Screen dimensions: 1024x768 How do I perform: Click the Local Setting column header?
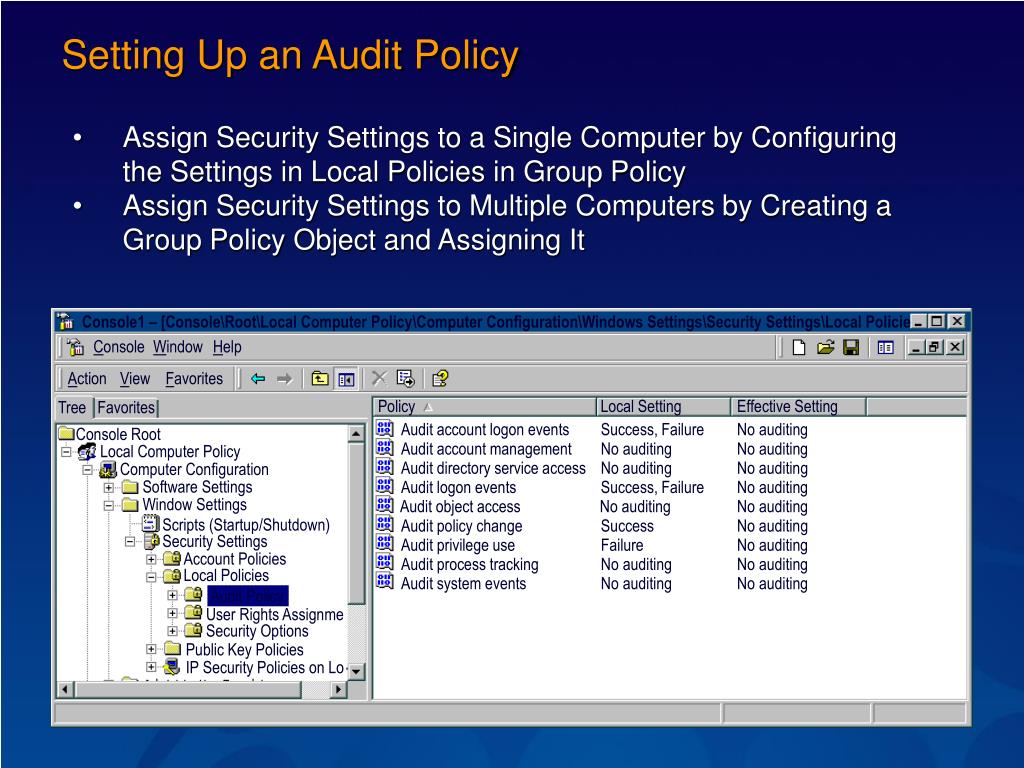coord(663,406)
